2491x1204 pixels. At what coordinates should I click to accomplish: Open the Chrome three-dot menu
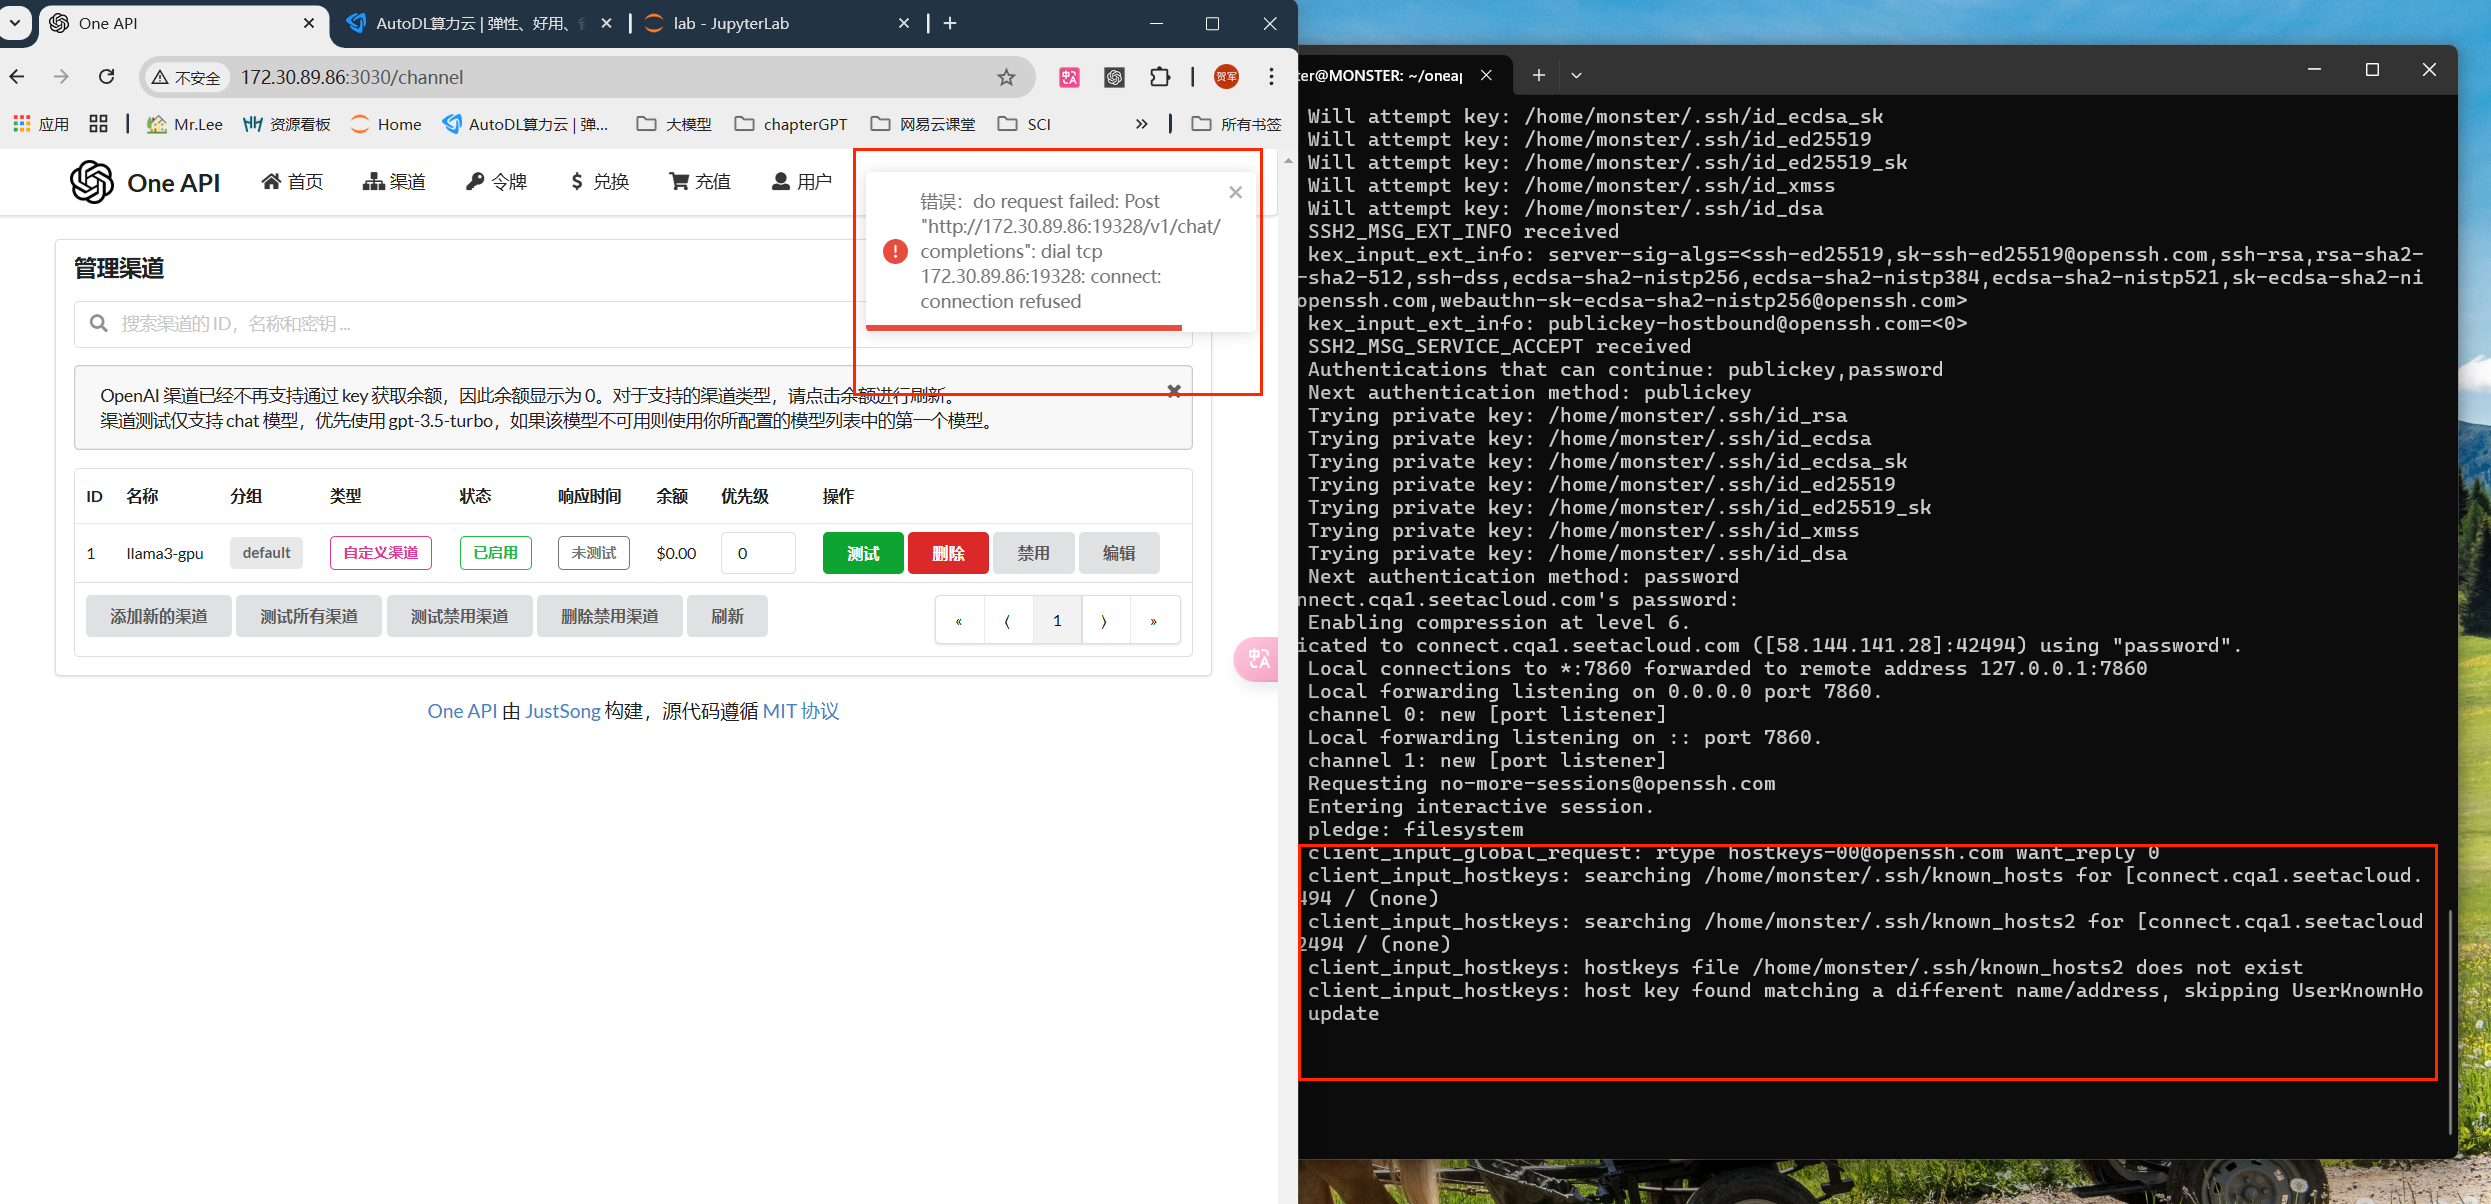click(1271, 77)
